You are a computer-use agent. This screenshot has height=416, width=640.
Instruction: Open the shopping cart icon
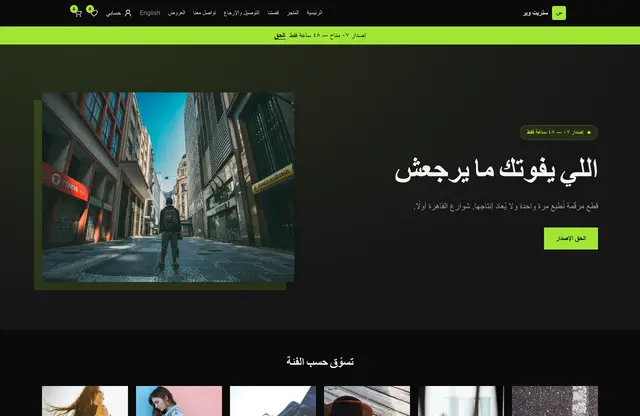point(78,13)
